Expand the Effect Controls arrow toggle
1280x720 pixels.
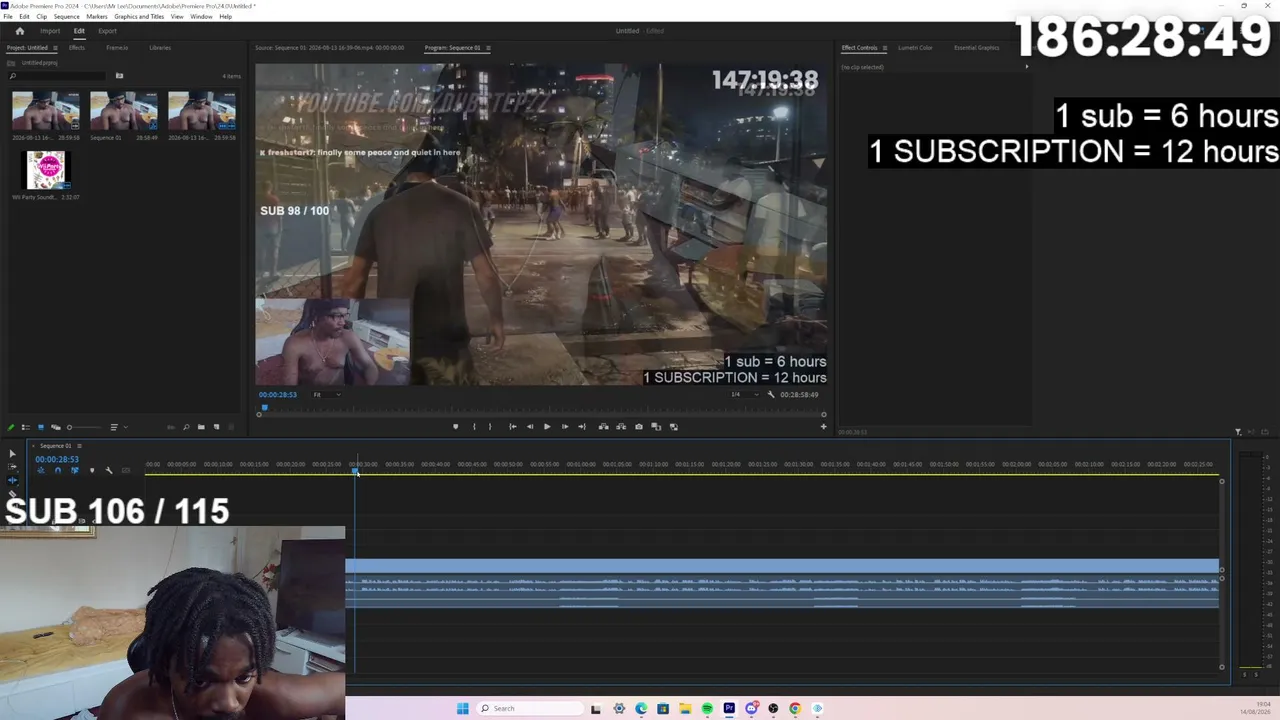[x=1026, y=67]
